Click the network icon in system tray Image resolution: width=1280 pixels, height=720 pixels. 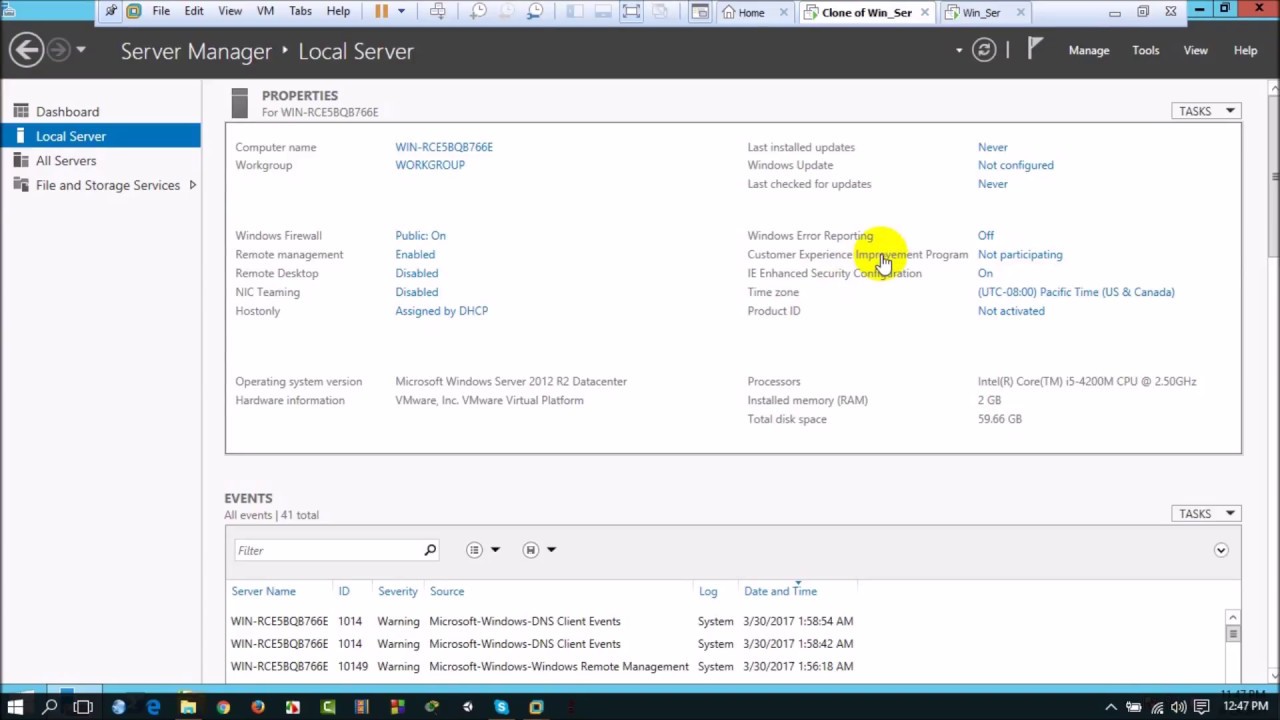[x=1157, y=707]
